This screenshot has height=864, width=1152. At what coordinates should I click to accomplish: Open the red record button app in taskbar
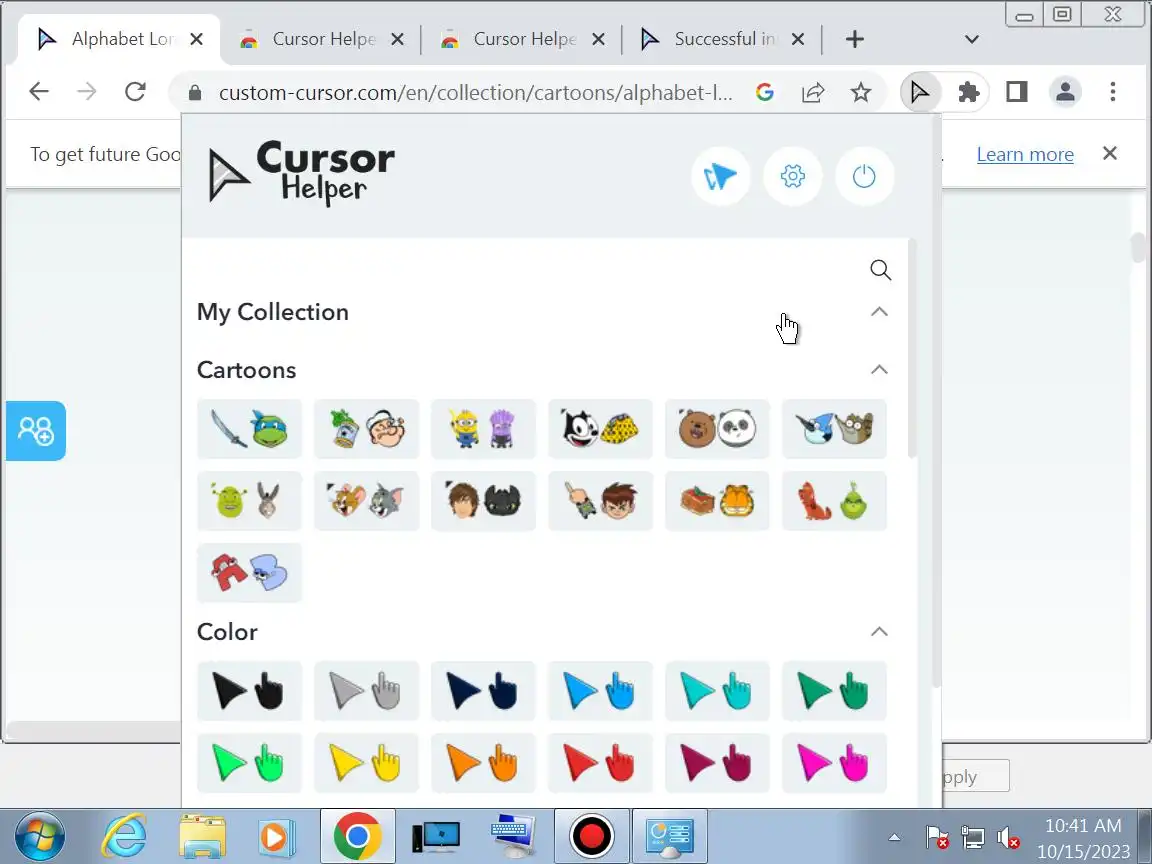pyautogui.click(x=591, y=836)
